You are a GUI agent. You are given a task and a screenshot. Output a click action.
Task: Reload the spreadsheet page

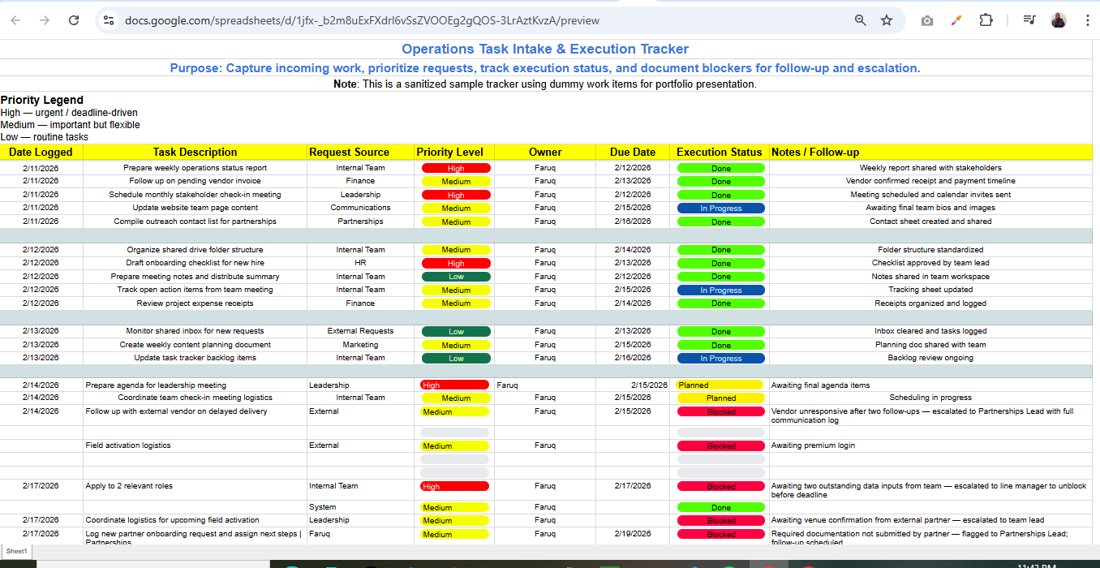tap(74, 20)
